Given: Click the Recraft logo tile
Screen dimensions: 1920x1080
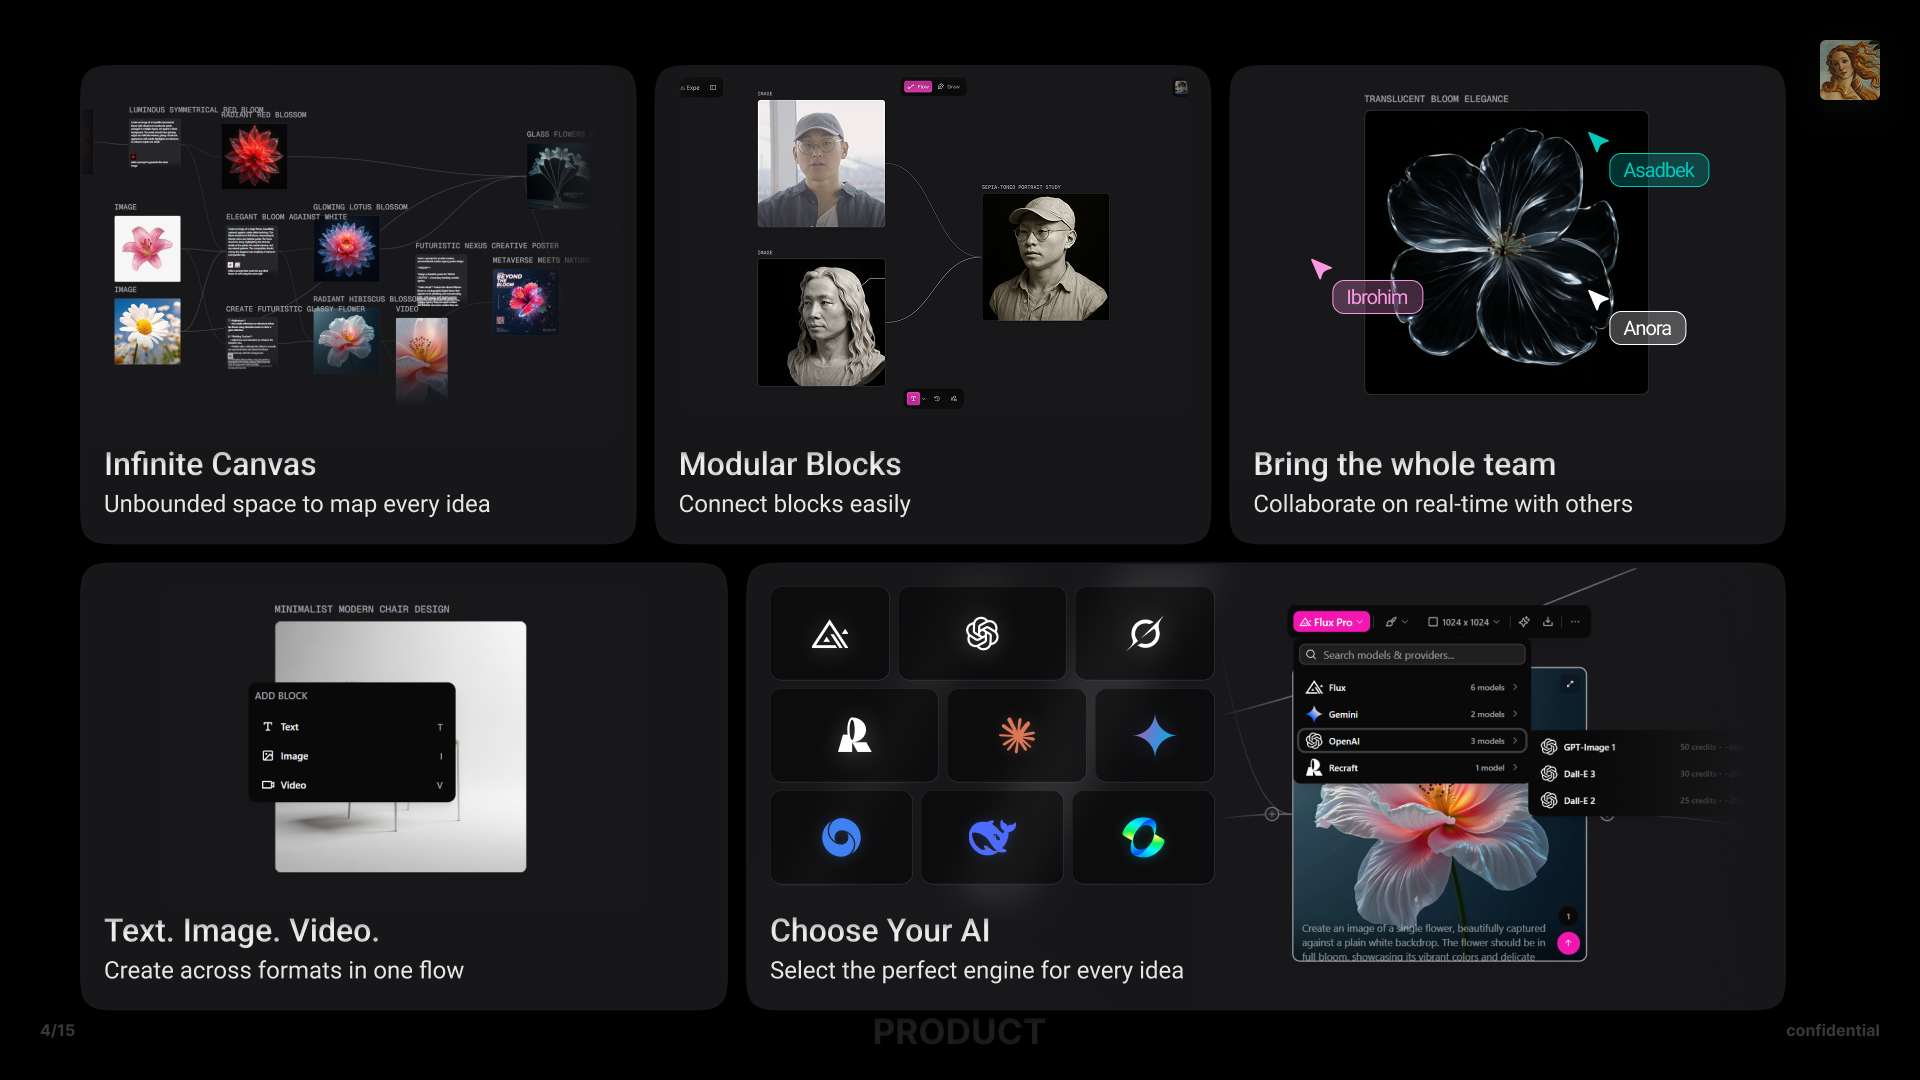Looking at the screenshot, I should [854, 735].
